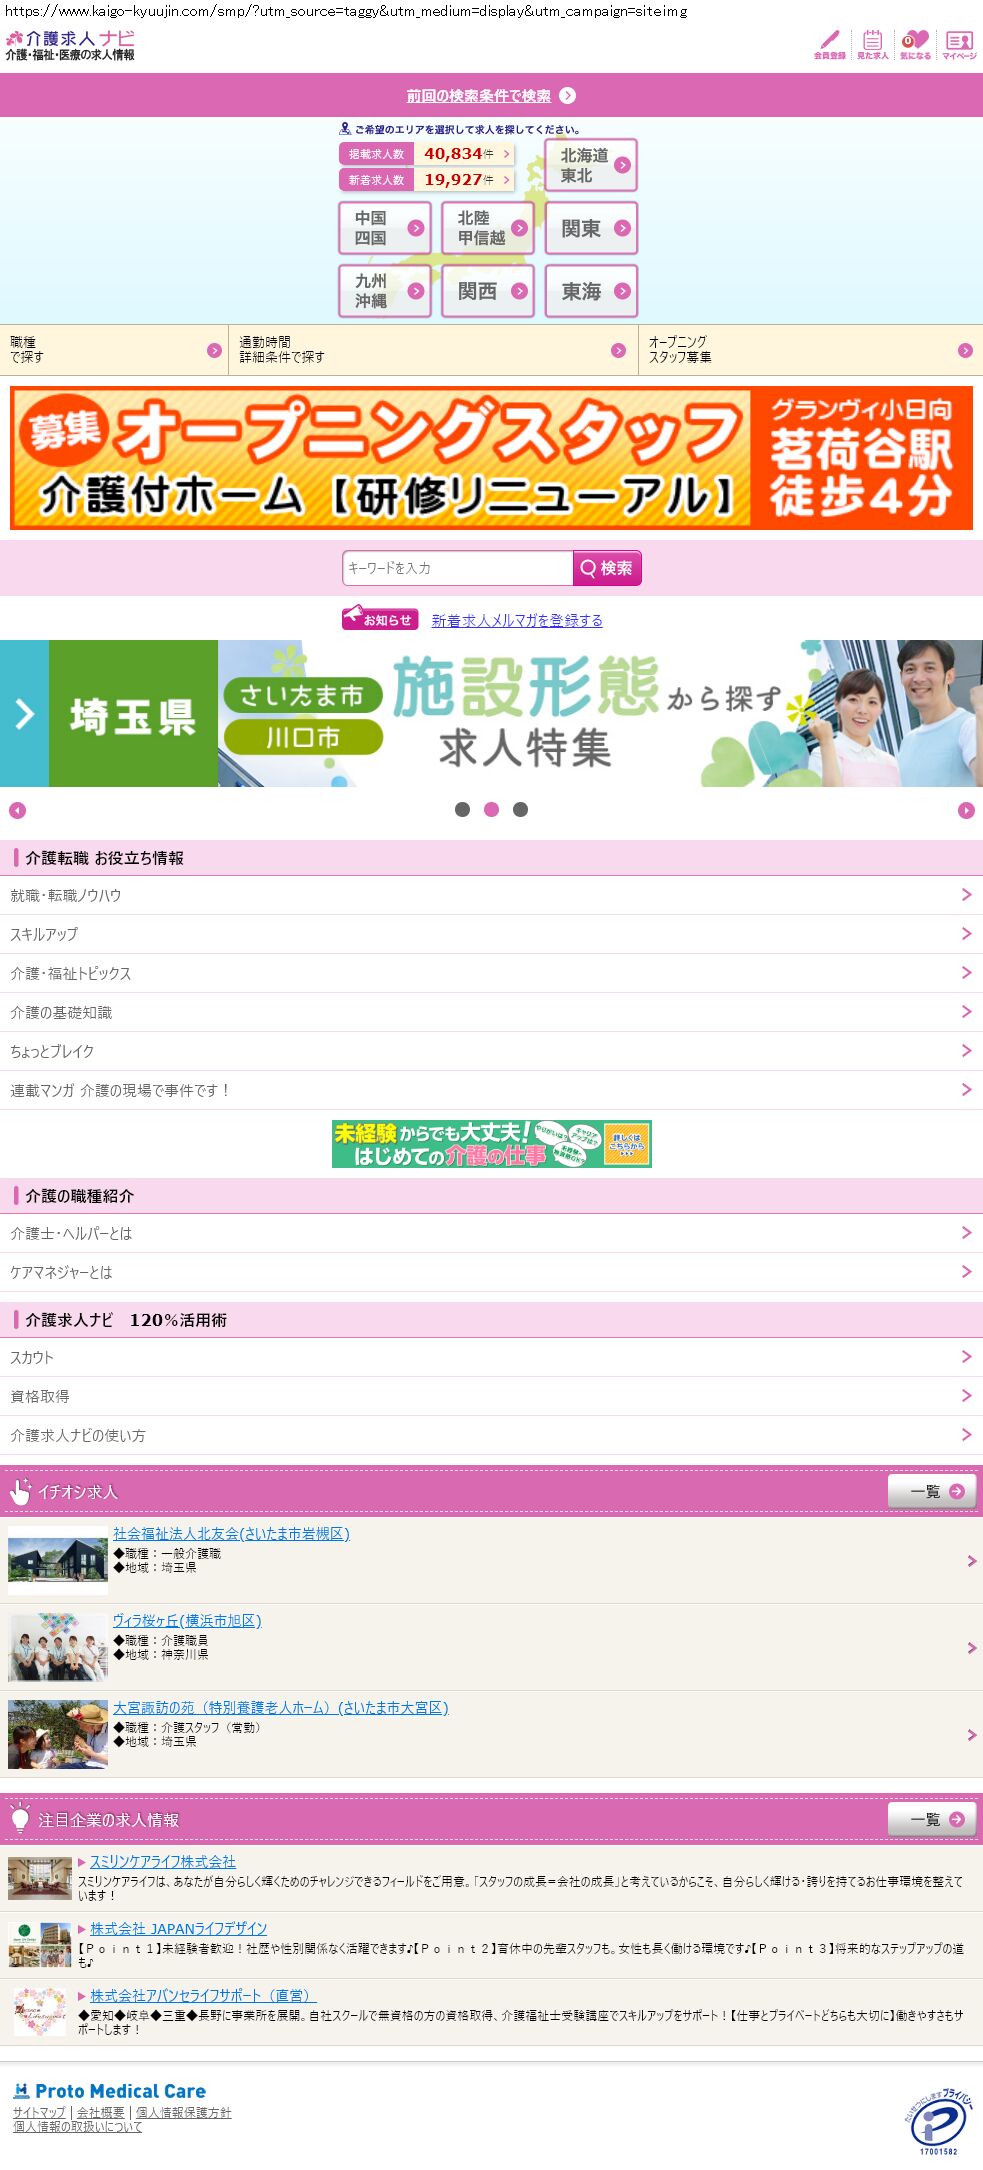This screenshot has height=2170, width=983.
Task: Click the 介護求人ナビ logo
Action: pos(70,45)
